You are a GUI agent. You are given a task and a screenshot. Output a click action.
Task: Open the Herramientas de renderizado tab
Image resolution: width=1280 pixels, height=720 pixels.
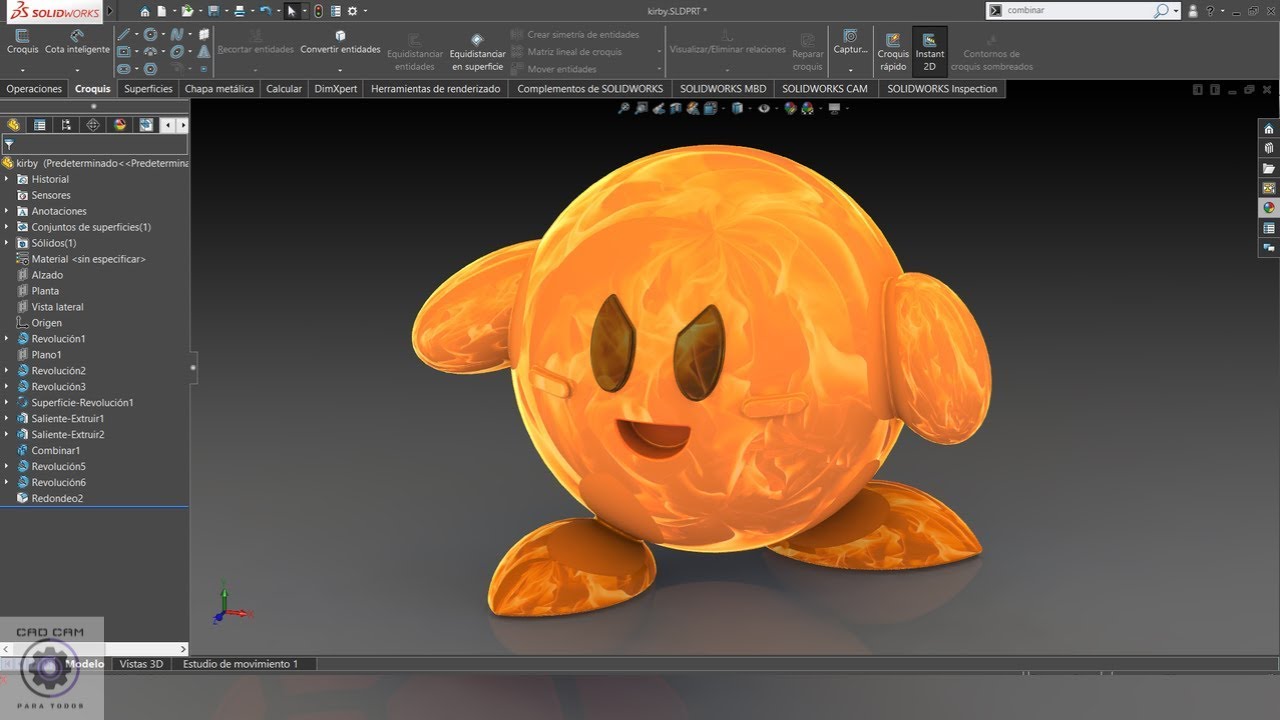[x=435, y=89]
